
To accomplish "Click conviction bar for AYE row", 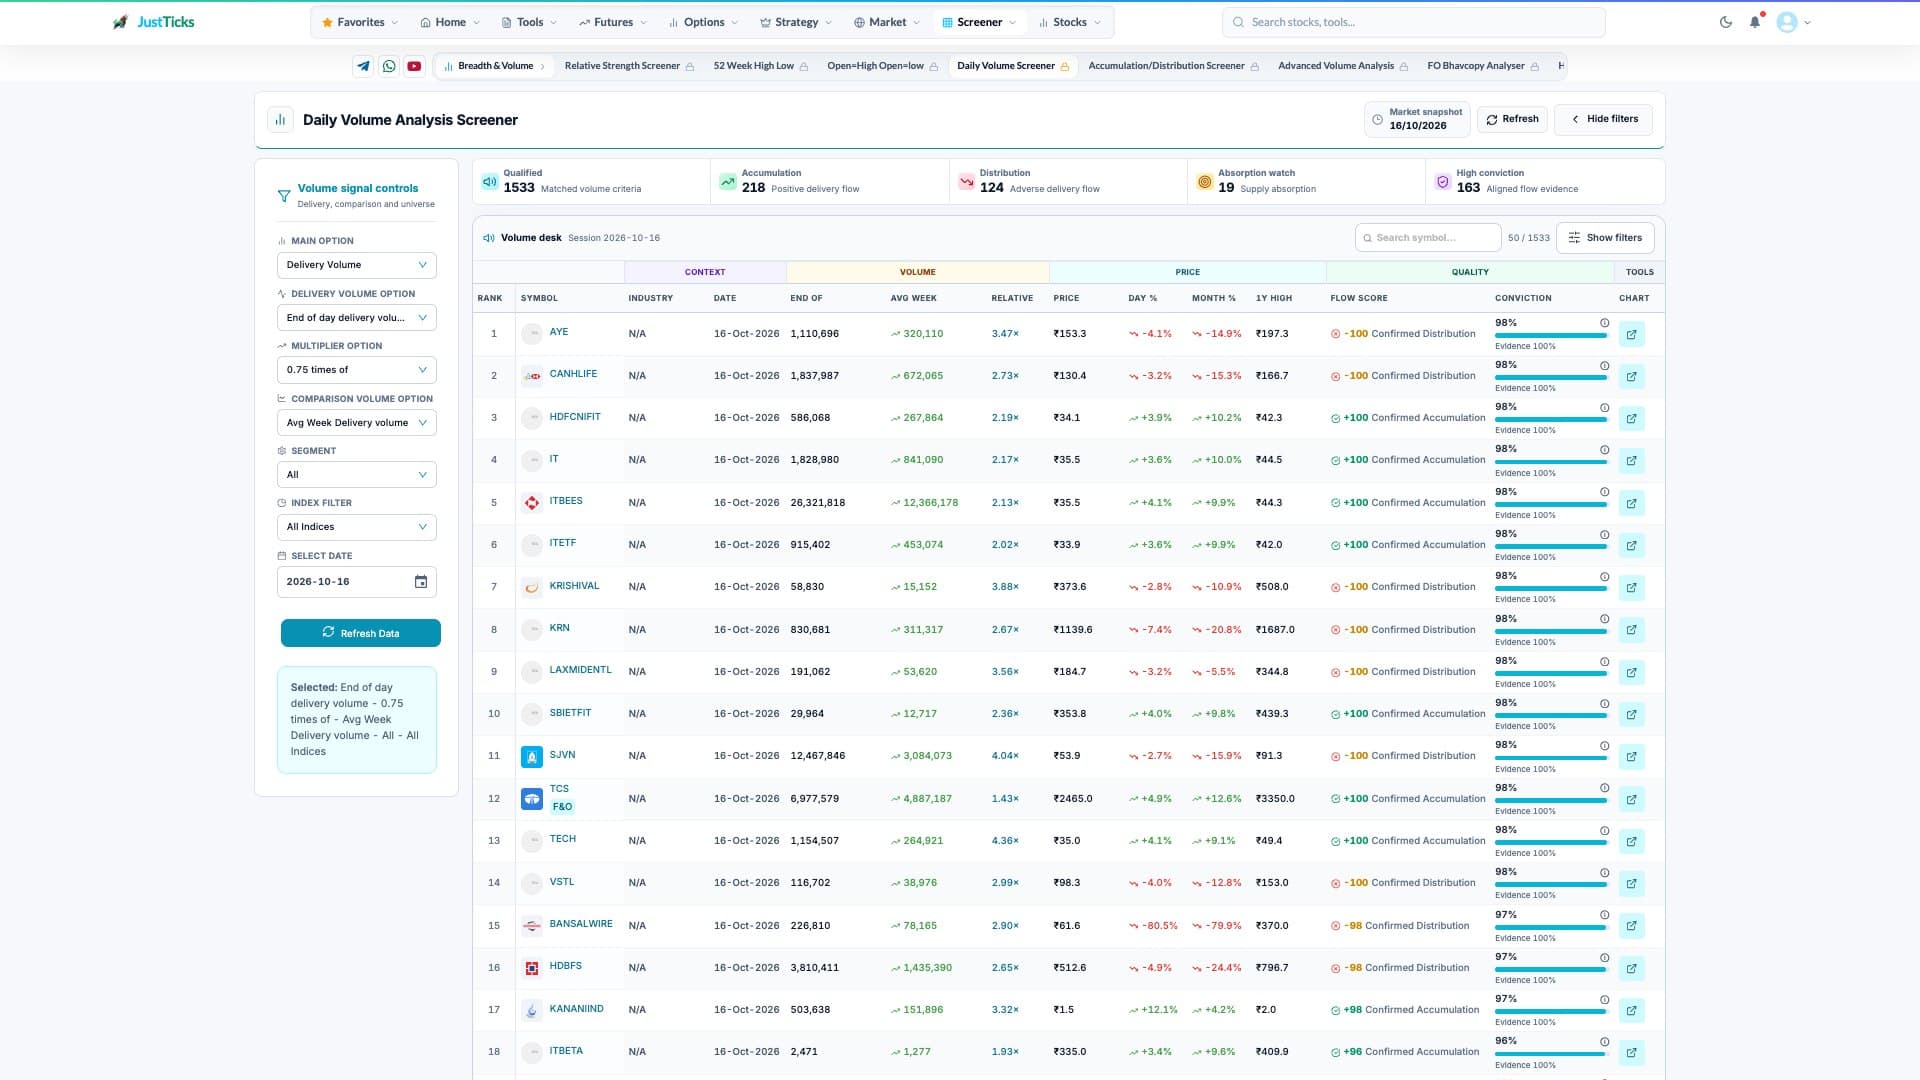I will coord(1551,336).
